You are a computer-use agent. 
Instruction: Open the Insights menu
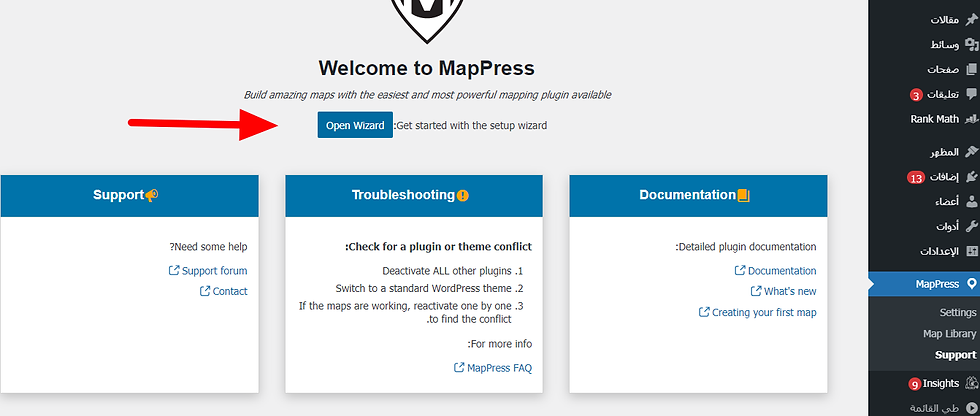924,383
